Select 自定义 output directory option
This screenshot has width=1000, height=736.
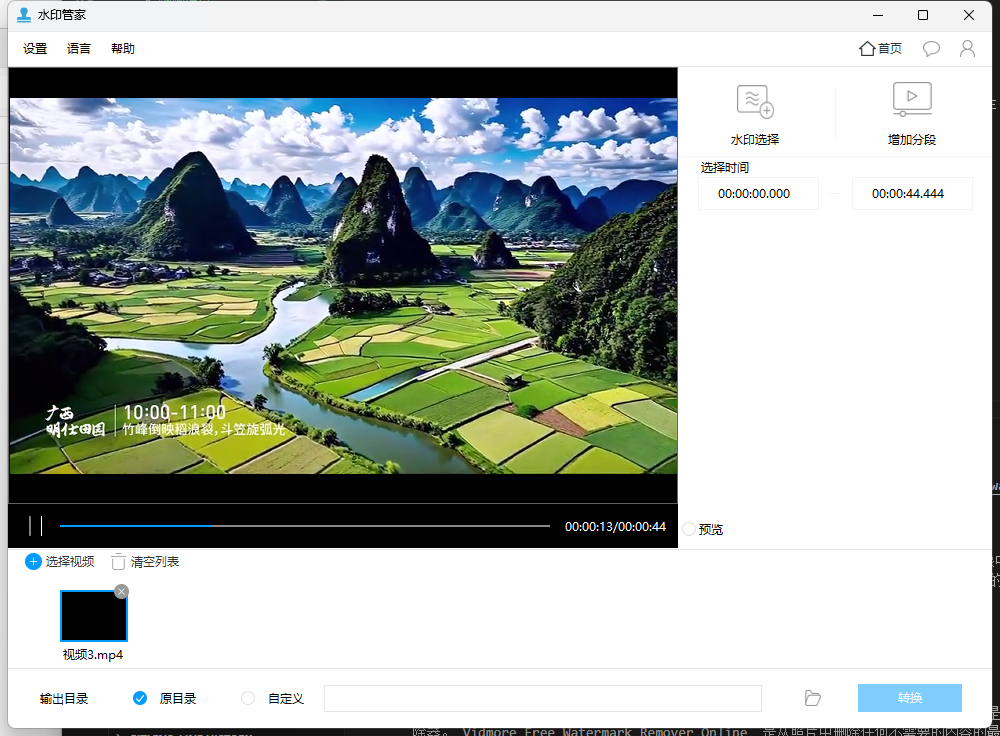(248, 698)
